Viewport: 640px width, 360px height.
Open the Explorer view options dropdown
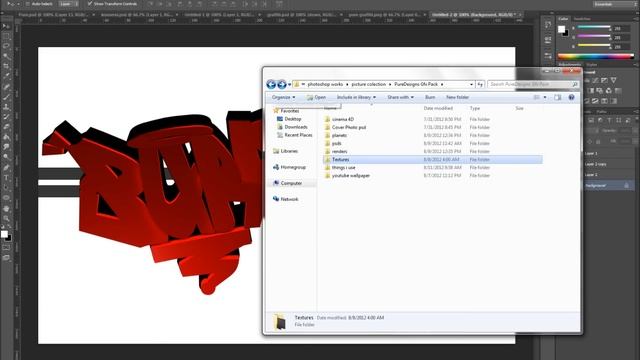545,97
